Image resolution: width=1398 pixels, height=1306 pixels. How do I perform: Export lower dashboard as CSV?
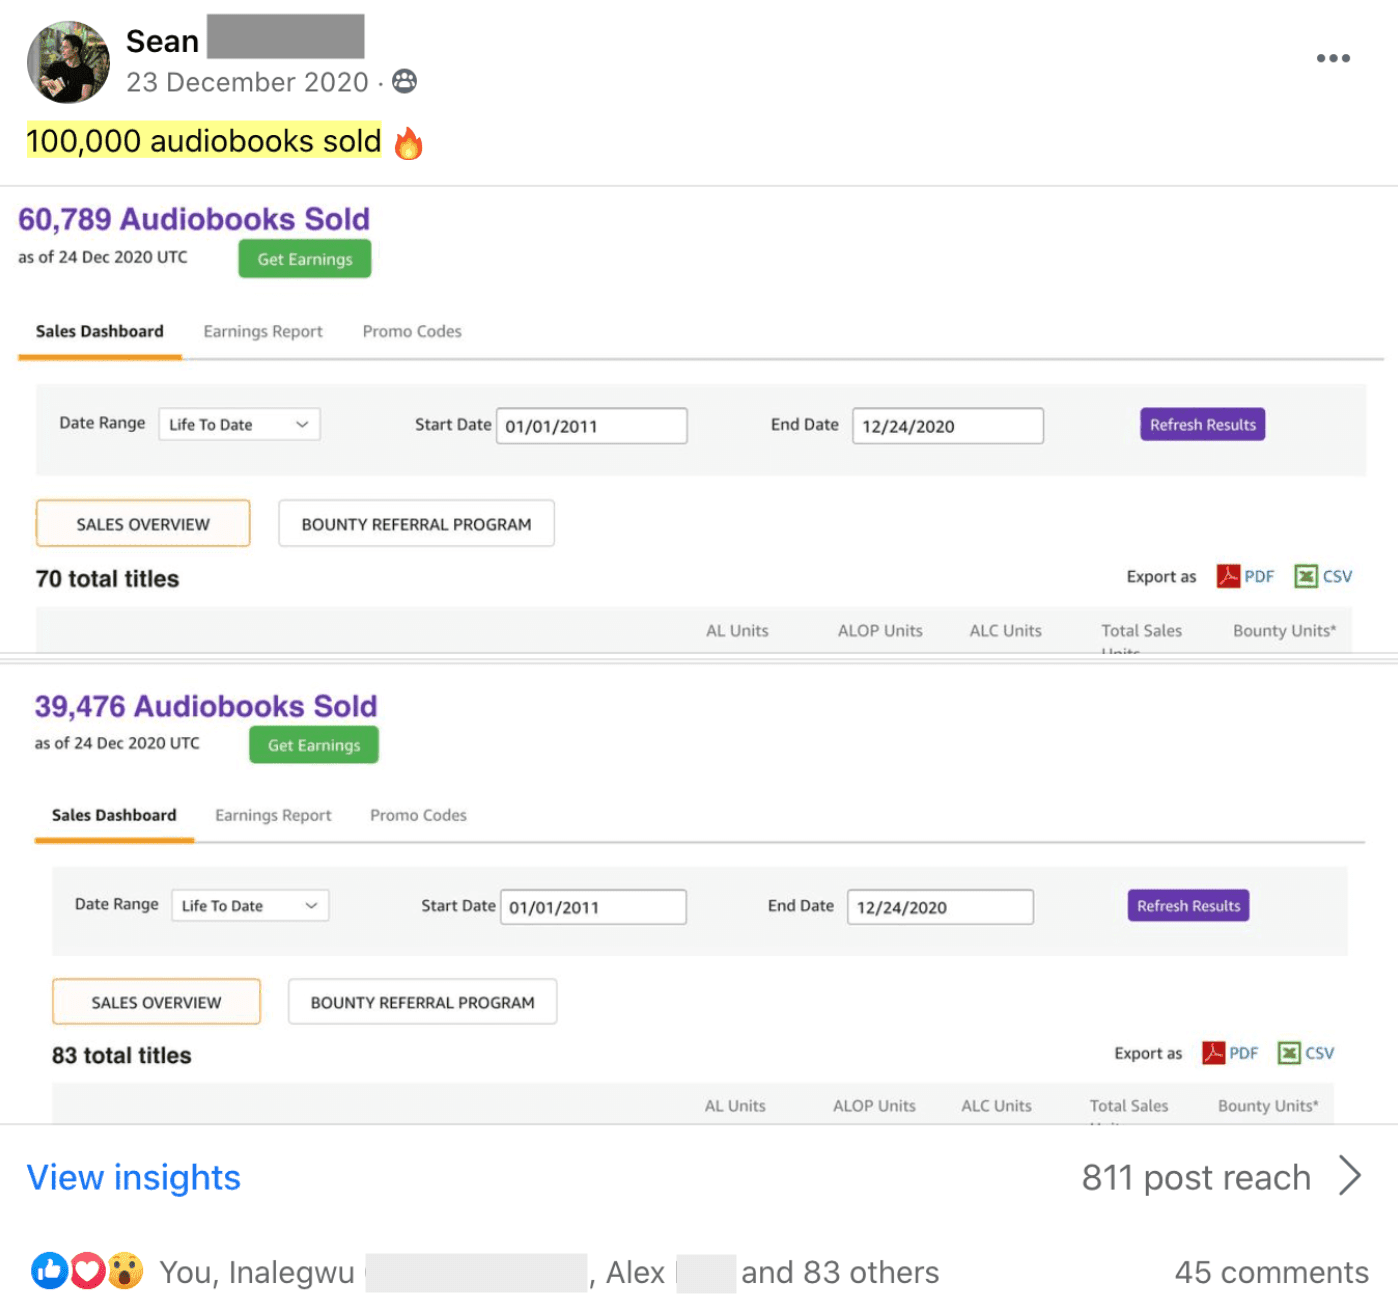(1290, 1053)
